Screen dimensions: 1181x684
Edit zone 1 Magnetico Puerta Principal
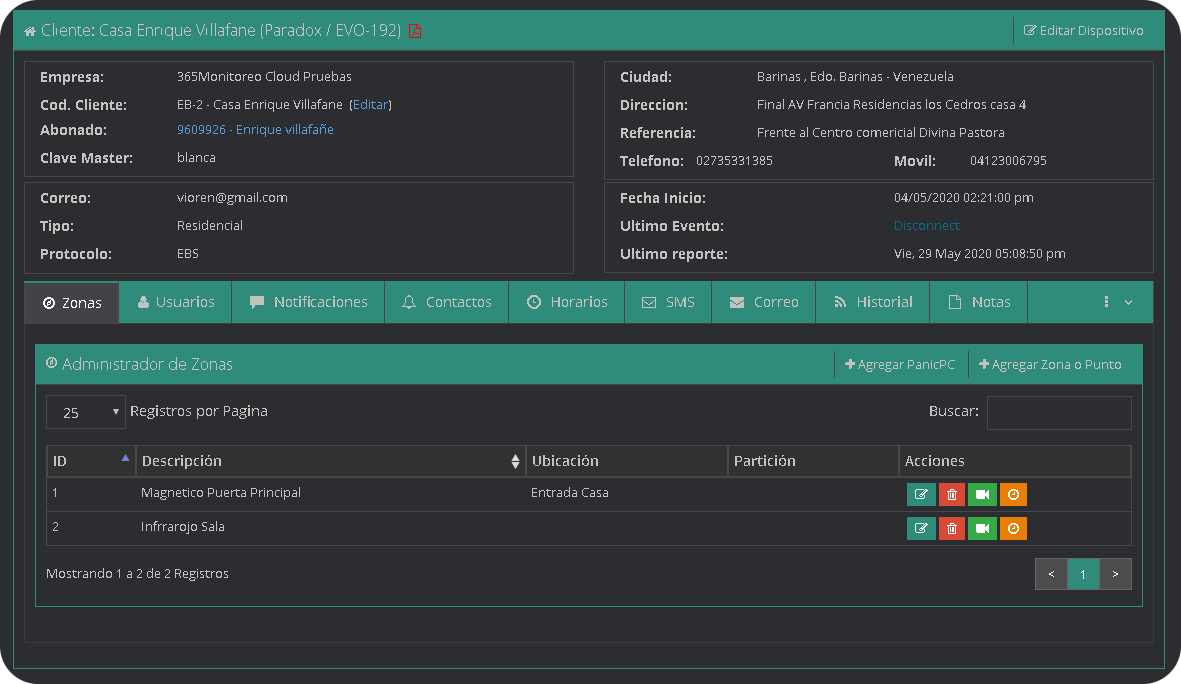[x=921, y=494]
